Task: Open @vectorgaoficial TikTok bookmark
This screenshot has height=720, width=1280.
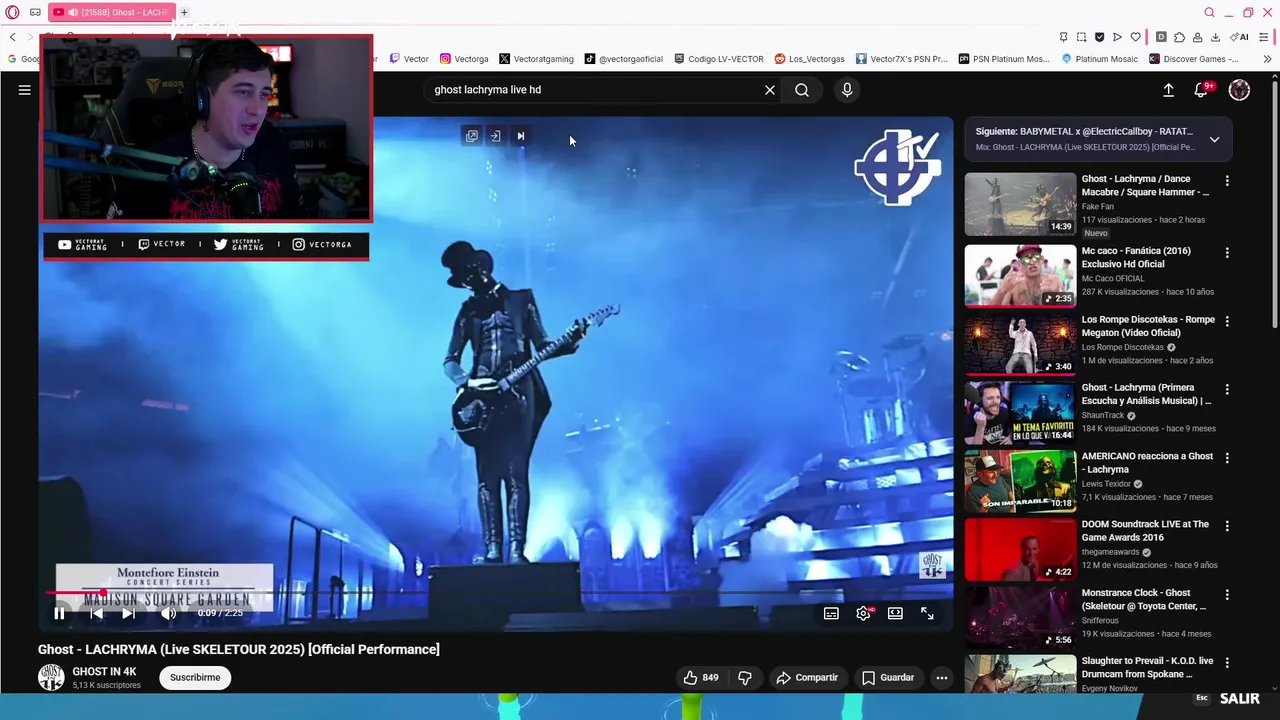Action: (x=624, y=59)
